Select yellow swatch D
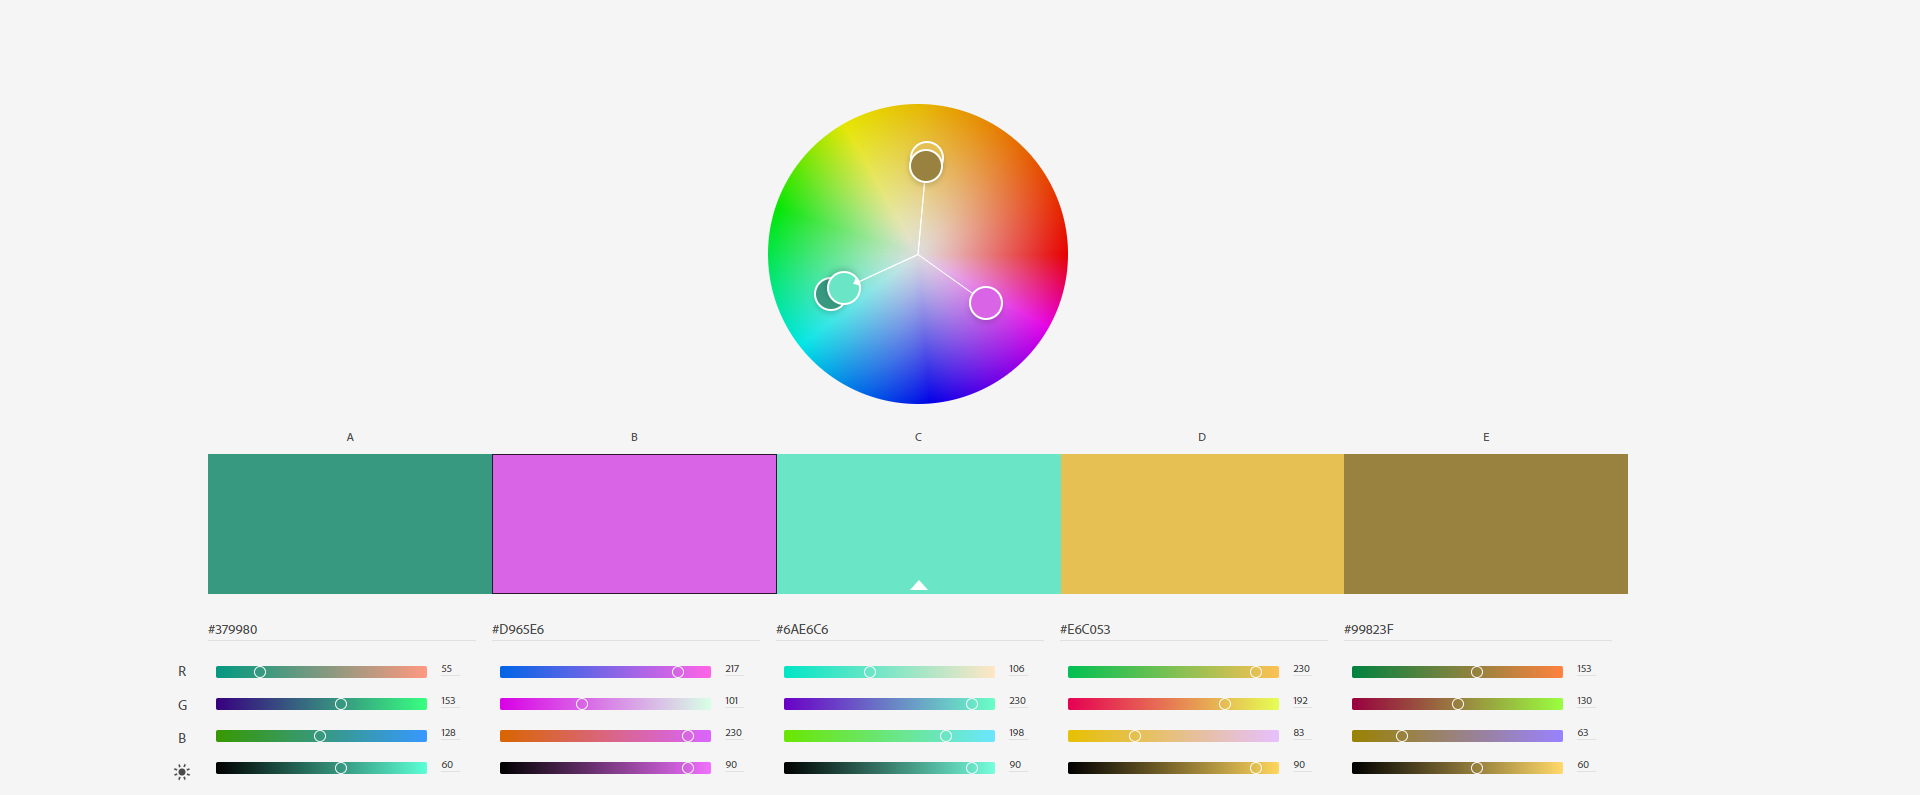 click(1202, 523)
